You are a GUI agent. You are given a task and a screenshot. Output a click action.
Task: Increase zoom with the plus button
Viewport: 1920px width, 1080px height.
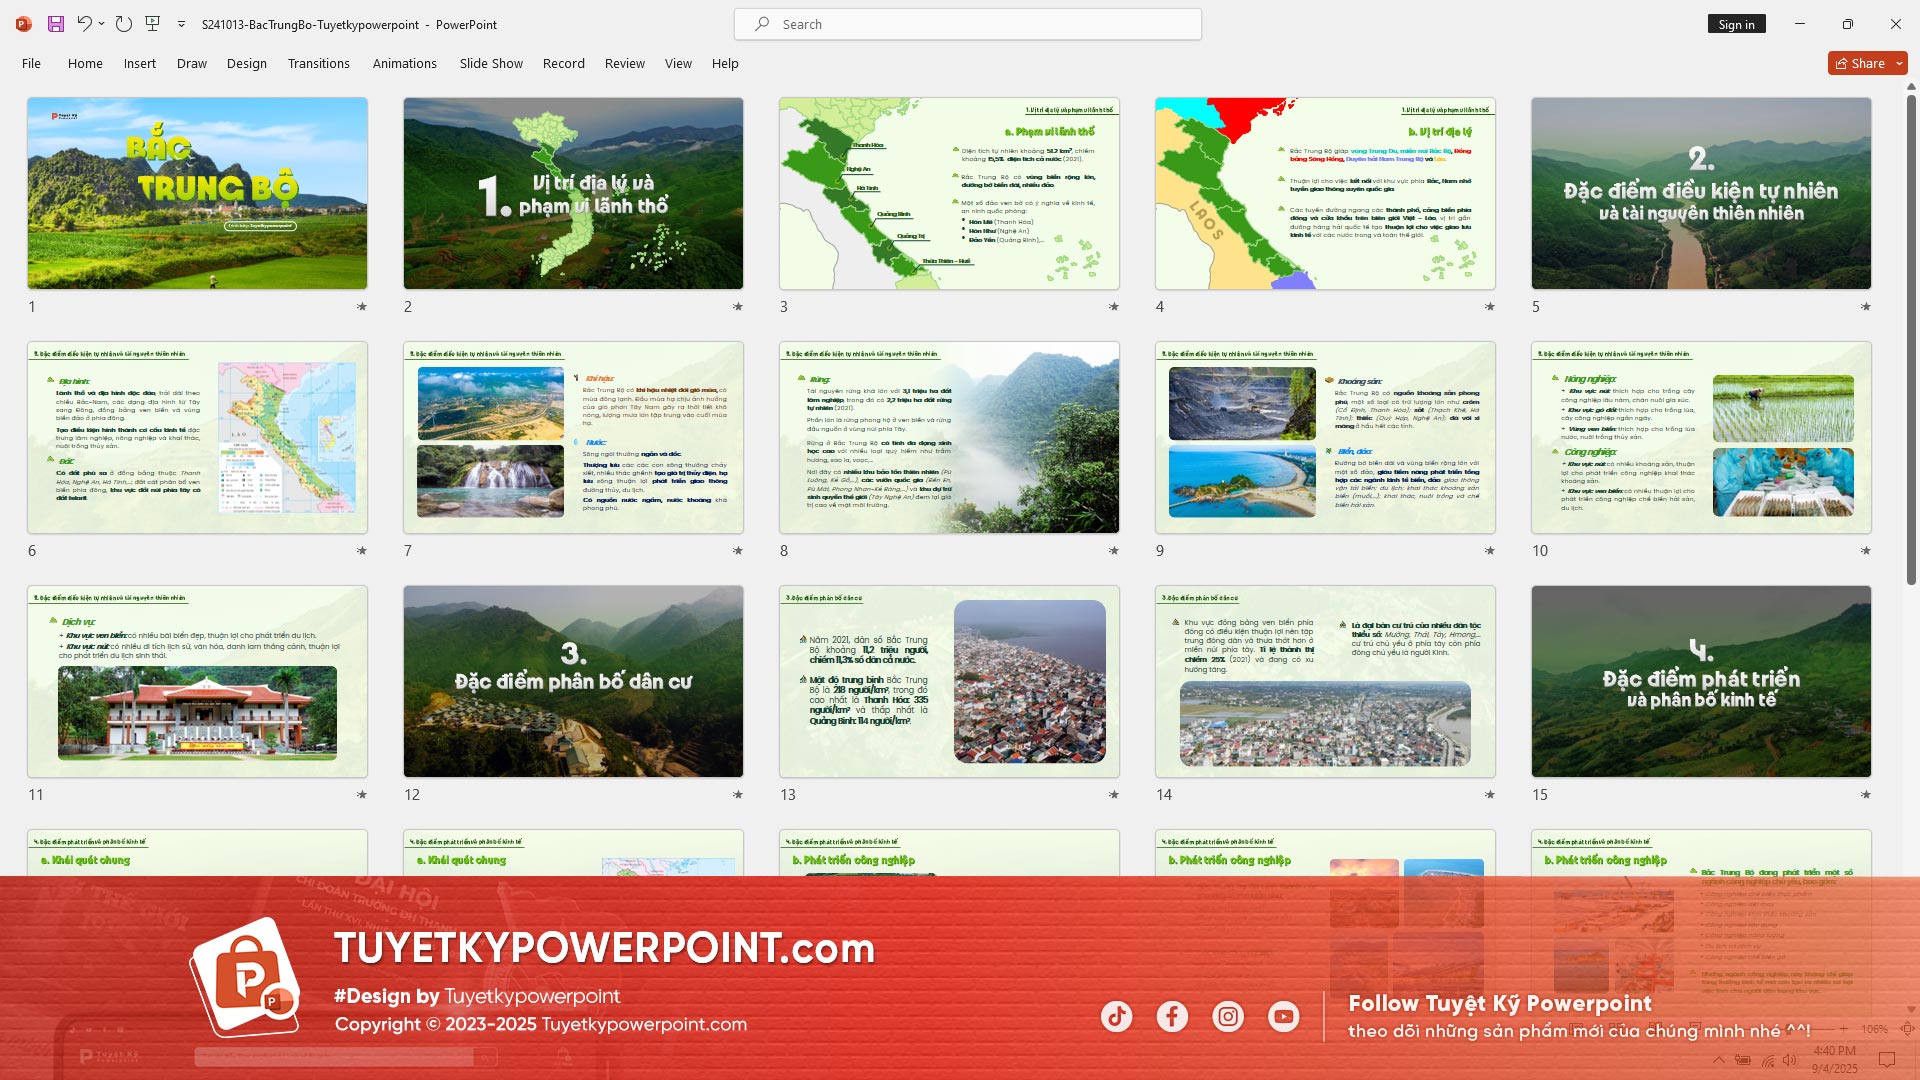coord(1844,1028)
